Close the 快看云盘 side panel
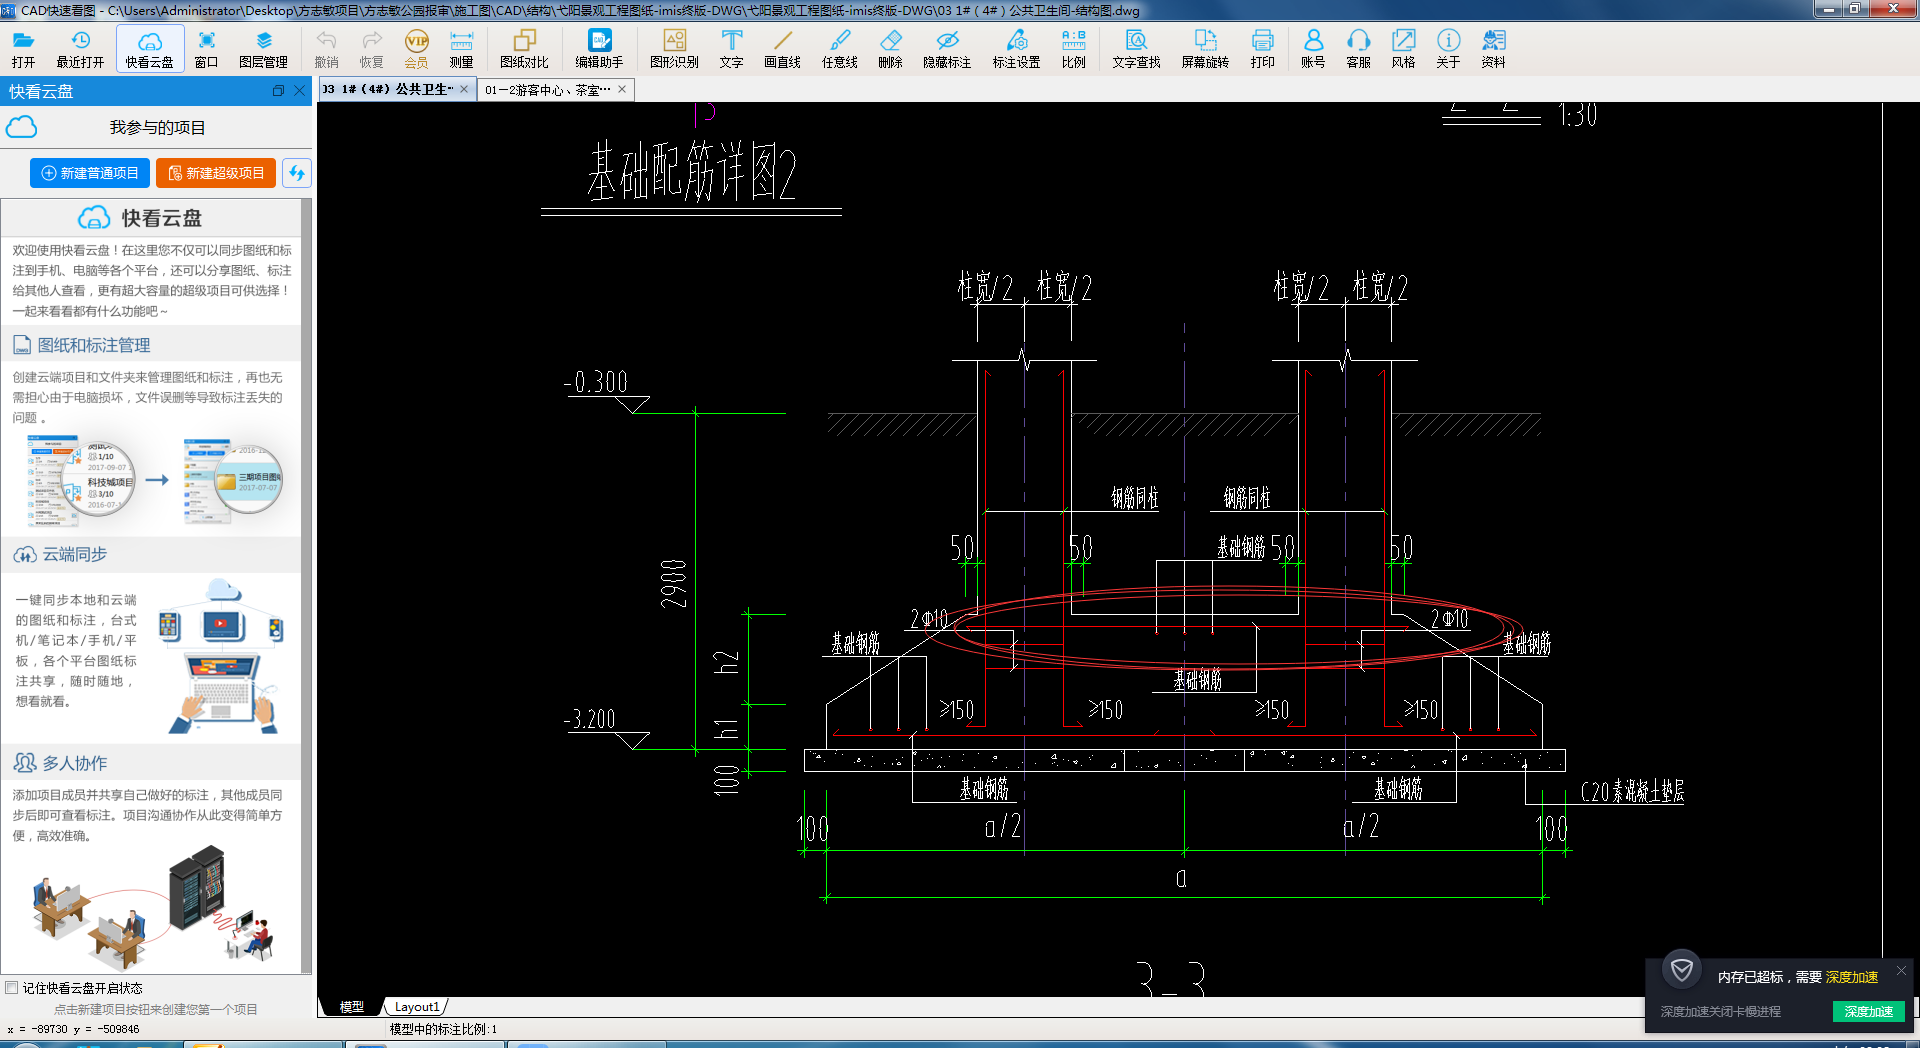Viewport: 1920px width, 1048px height. (x=299, y=90)
